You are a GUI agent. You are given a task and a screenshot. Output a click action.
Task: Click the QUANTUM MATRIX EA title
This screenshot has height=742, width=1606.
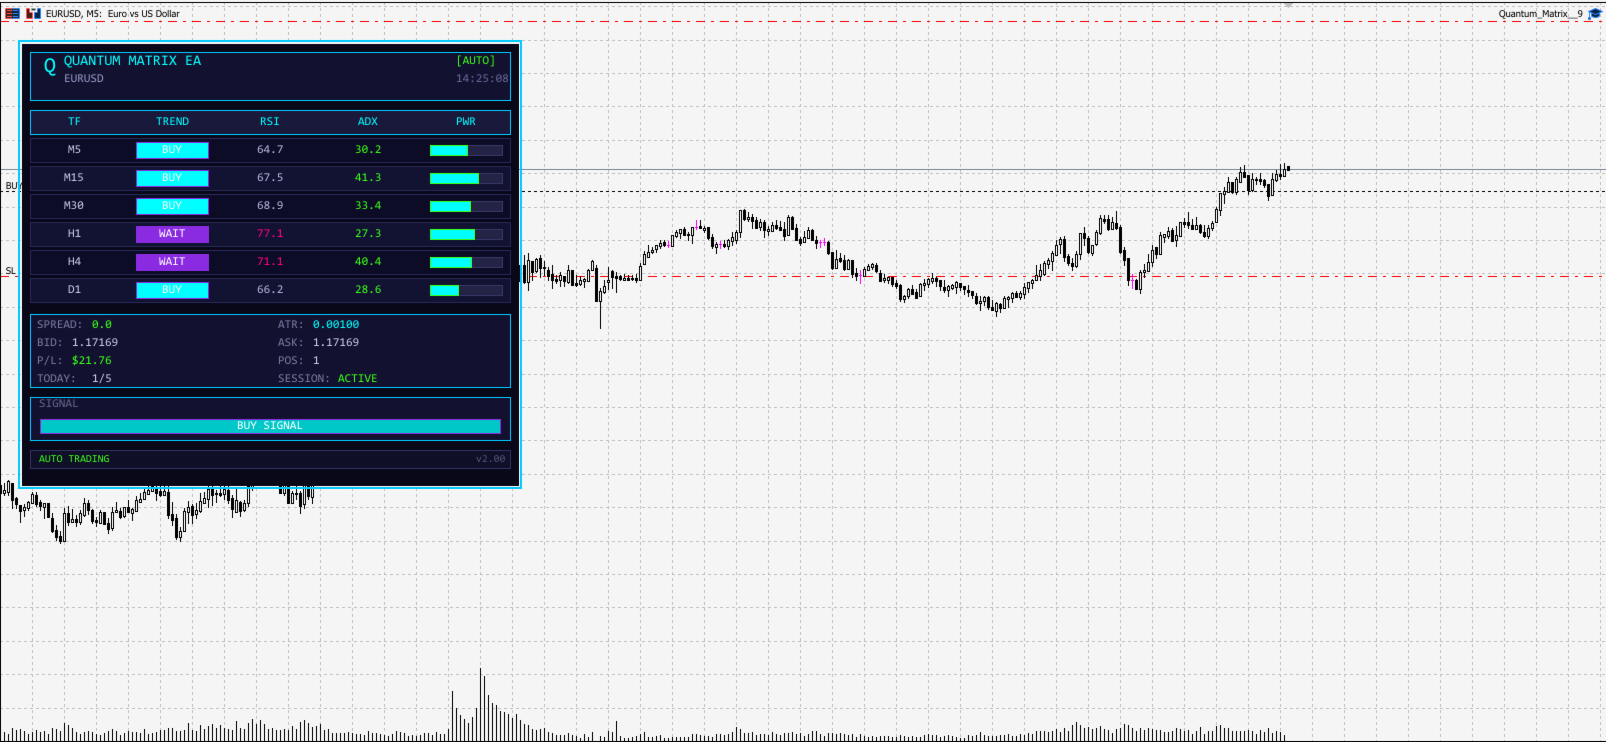132,61
